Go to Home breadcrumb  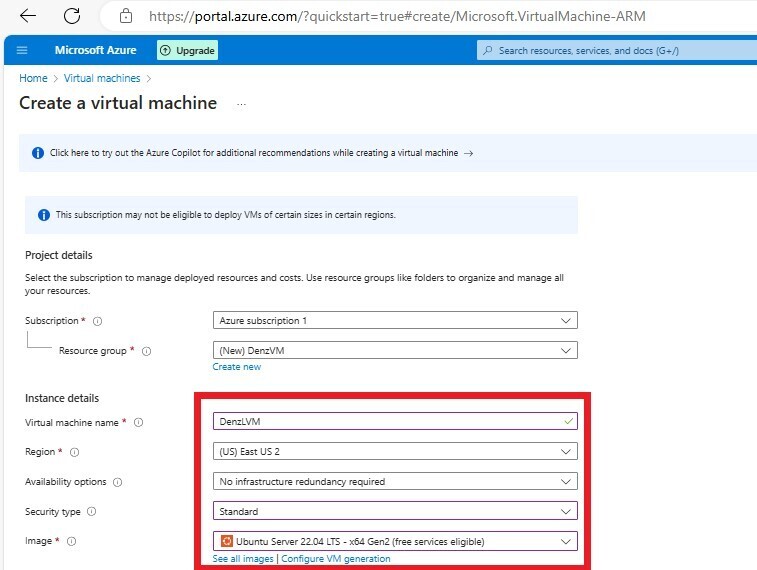(x=33, y=78)
